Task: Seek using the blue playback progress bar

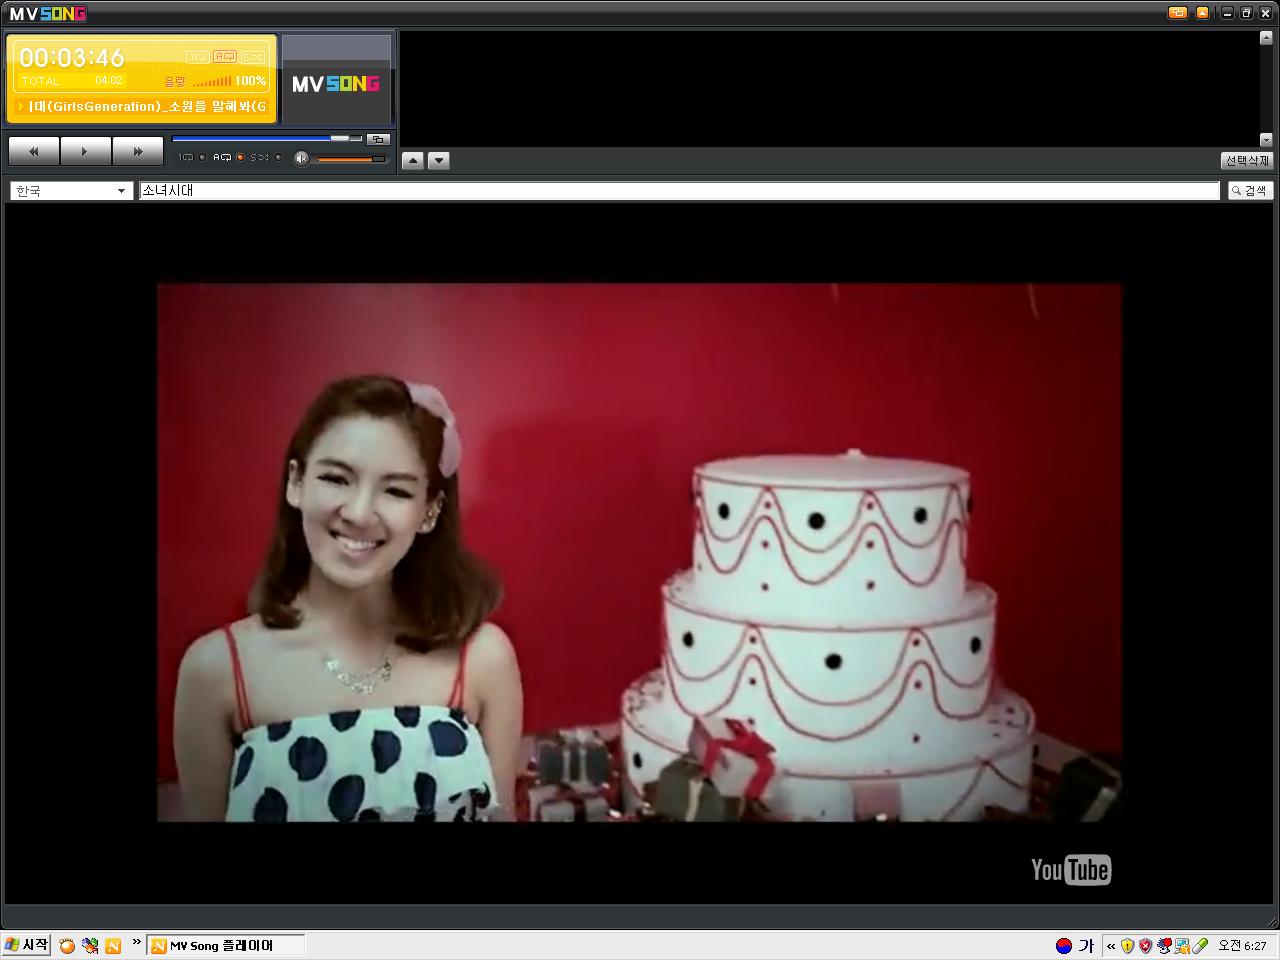Action: 267,139
